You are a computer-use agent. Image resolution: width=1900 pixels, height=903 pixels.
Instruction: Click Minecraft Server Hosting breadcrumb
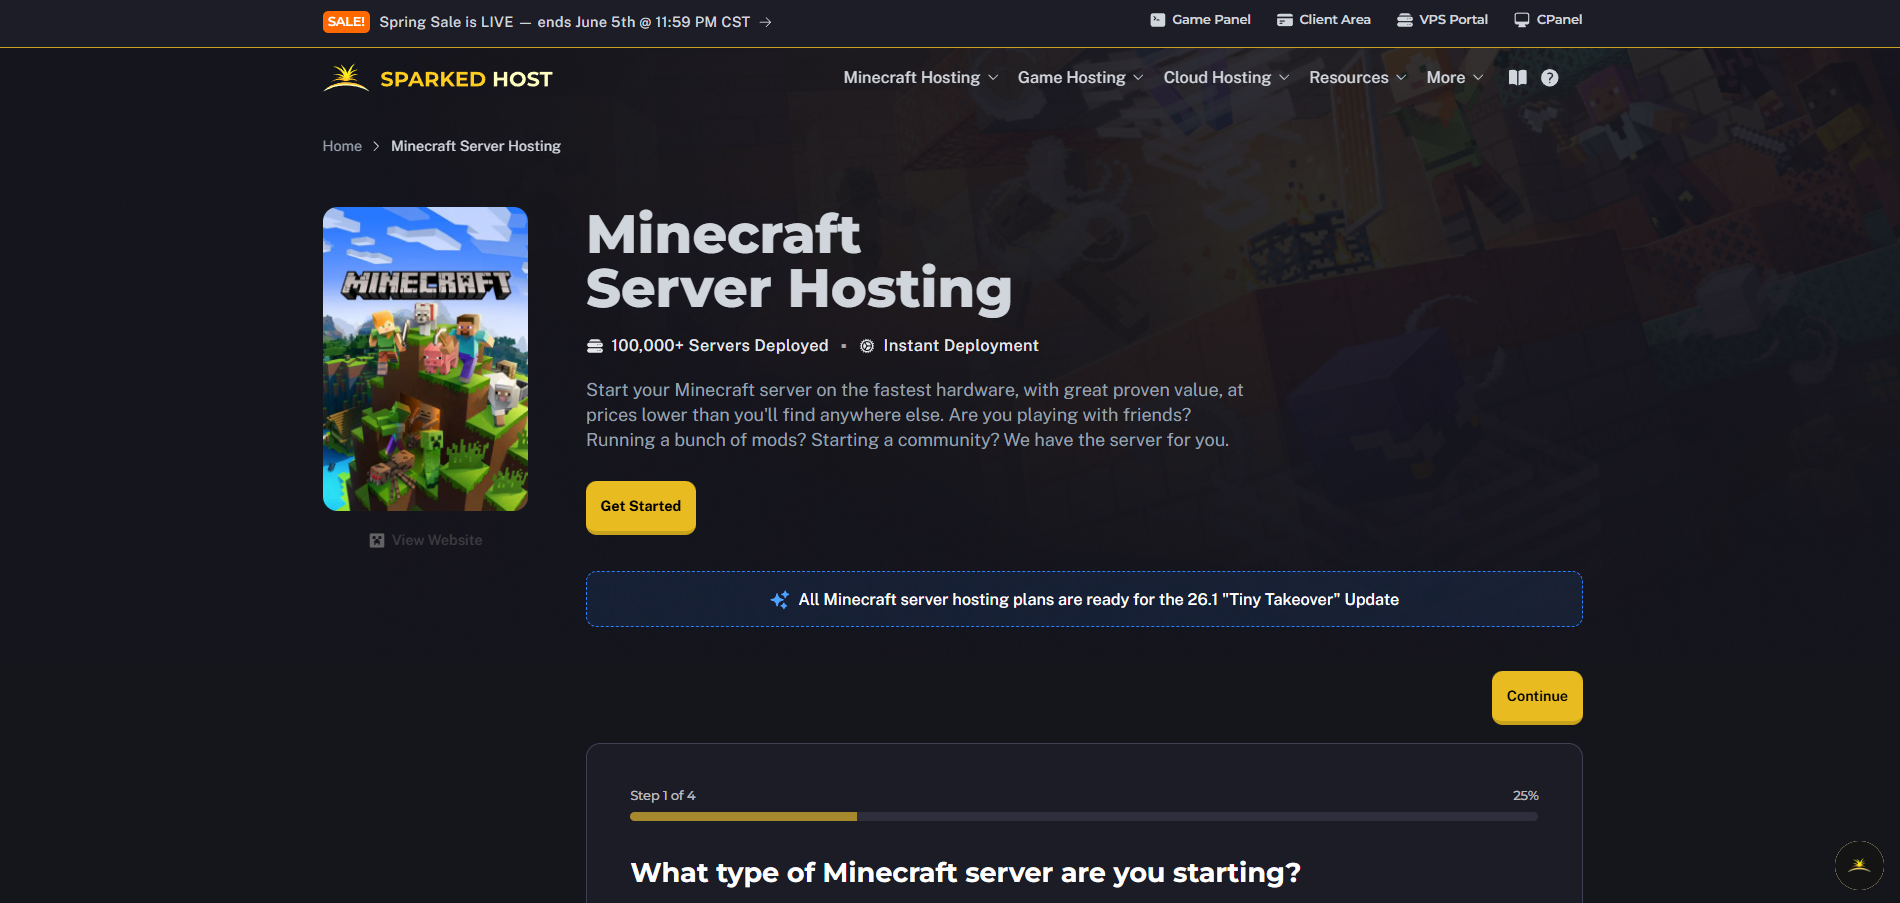(x=476, y=146)
